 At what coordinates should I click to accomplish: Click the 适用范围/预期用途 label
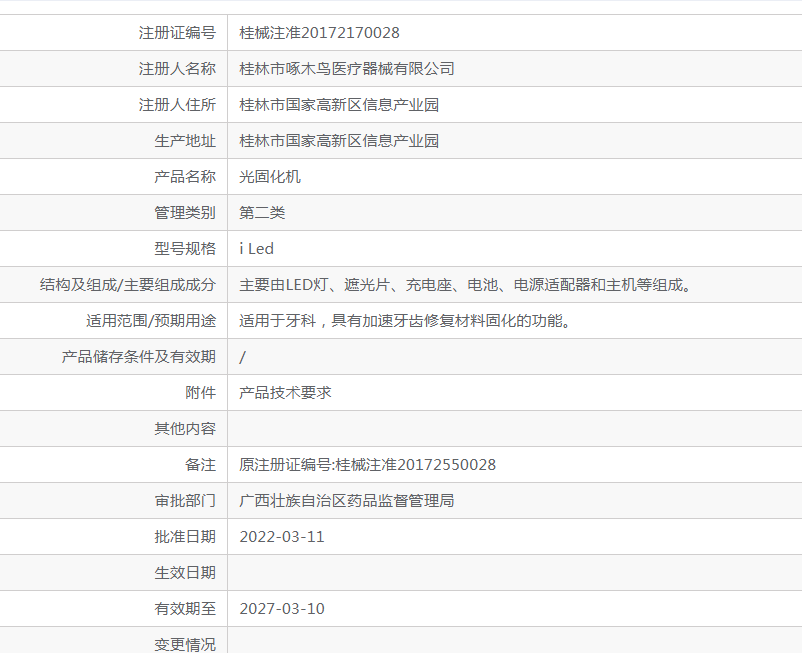click(x=151, y=321)
